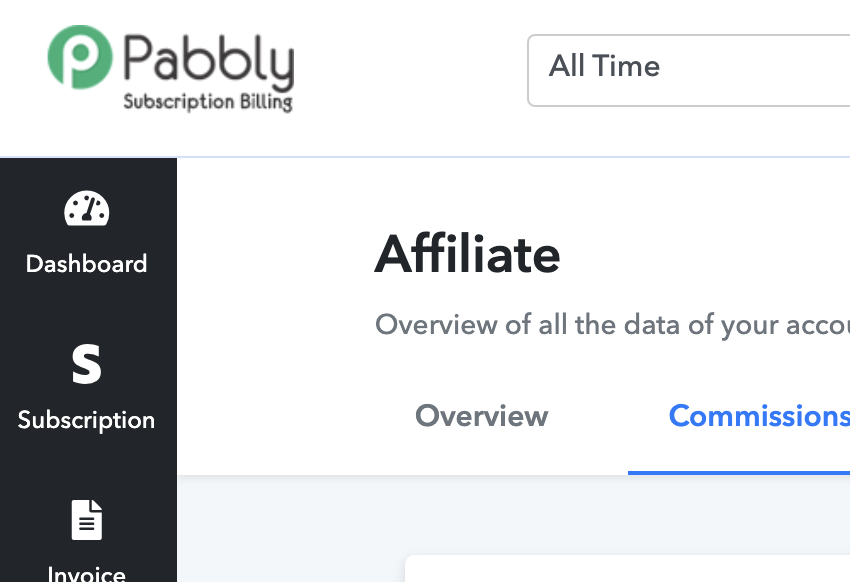Switch to the Overview tab

pyautogui.click(x=481, y=416)
